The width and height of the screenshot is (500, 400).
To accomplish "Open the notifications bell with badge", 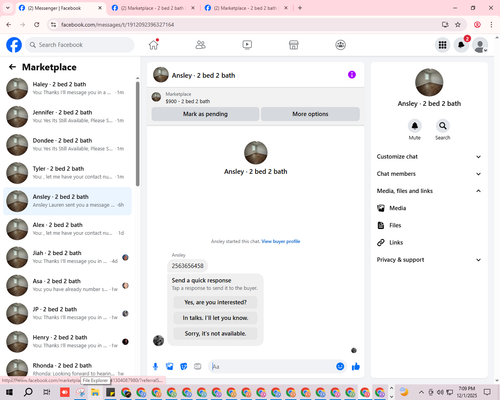I will 461,45.
